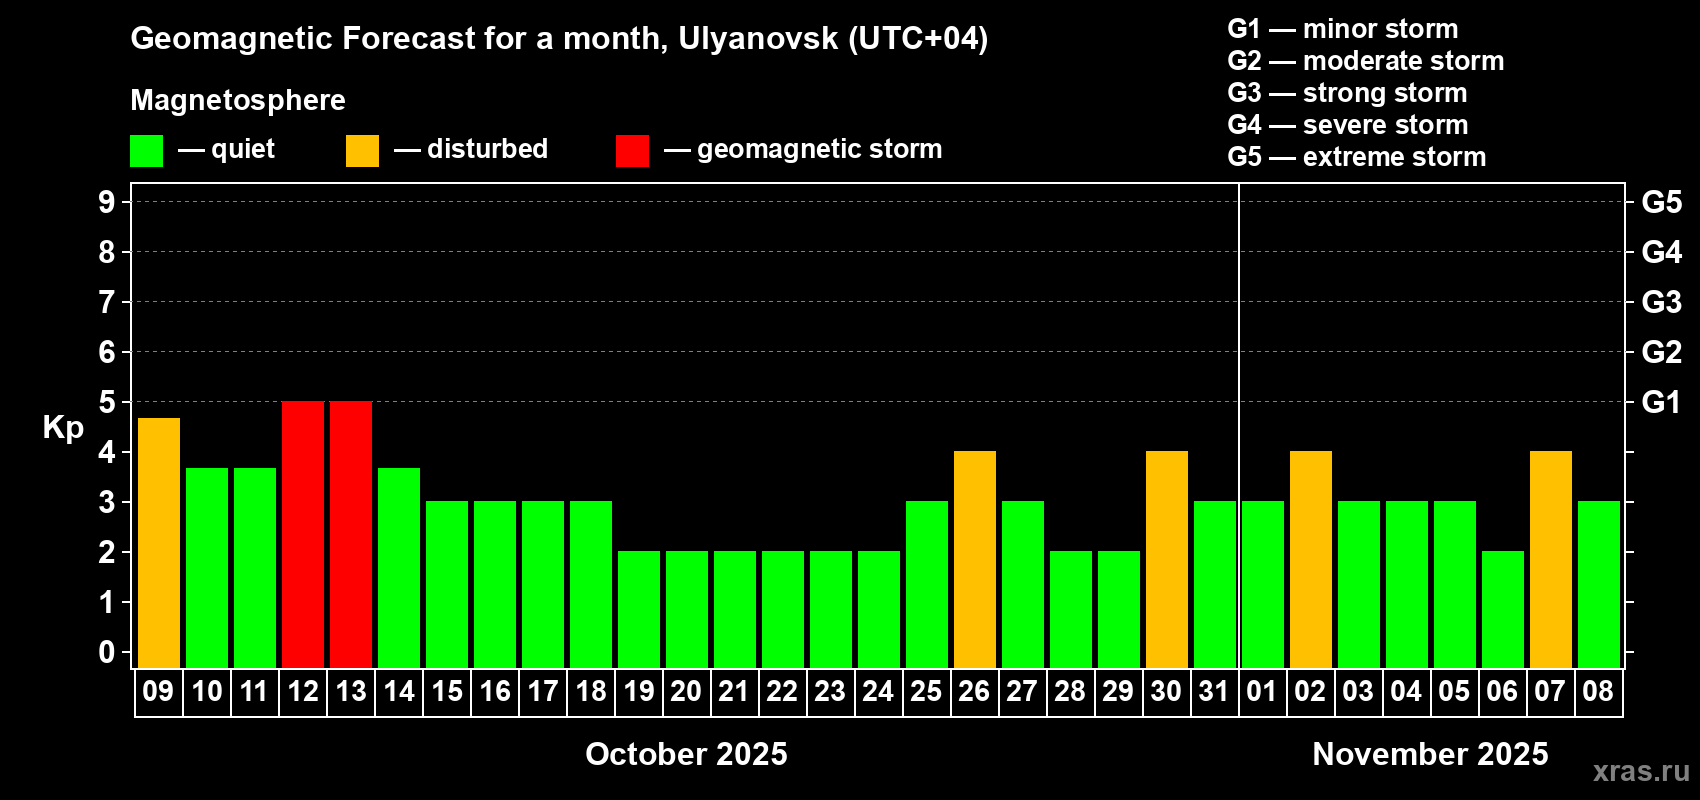Click the xras.ru watermark link
1700x800 pixels.
click(1640, 771)
